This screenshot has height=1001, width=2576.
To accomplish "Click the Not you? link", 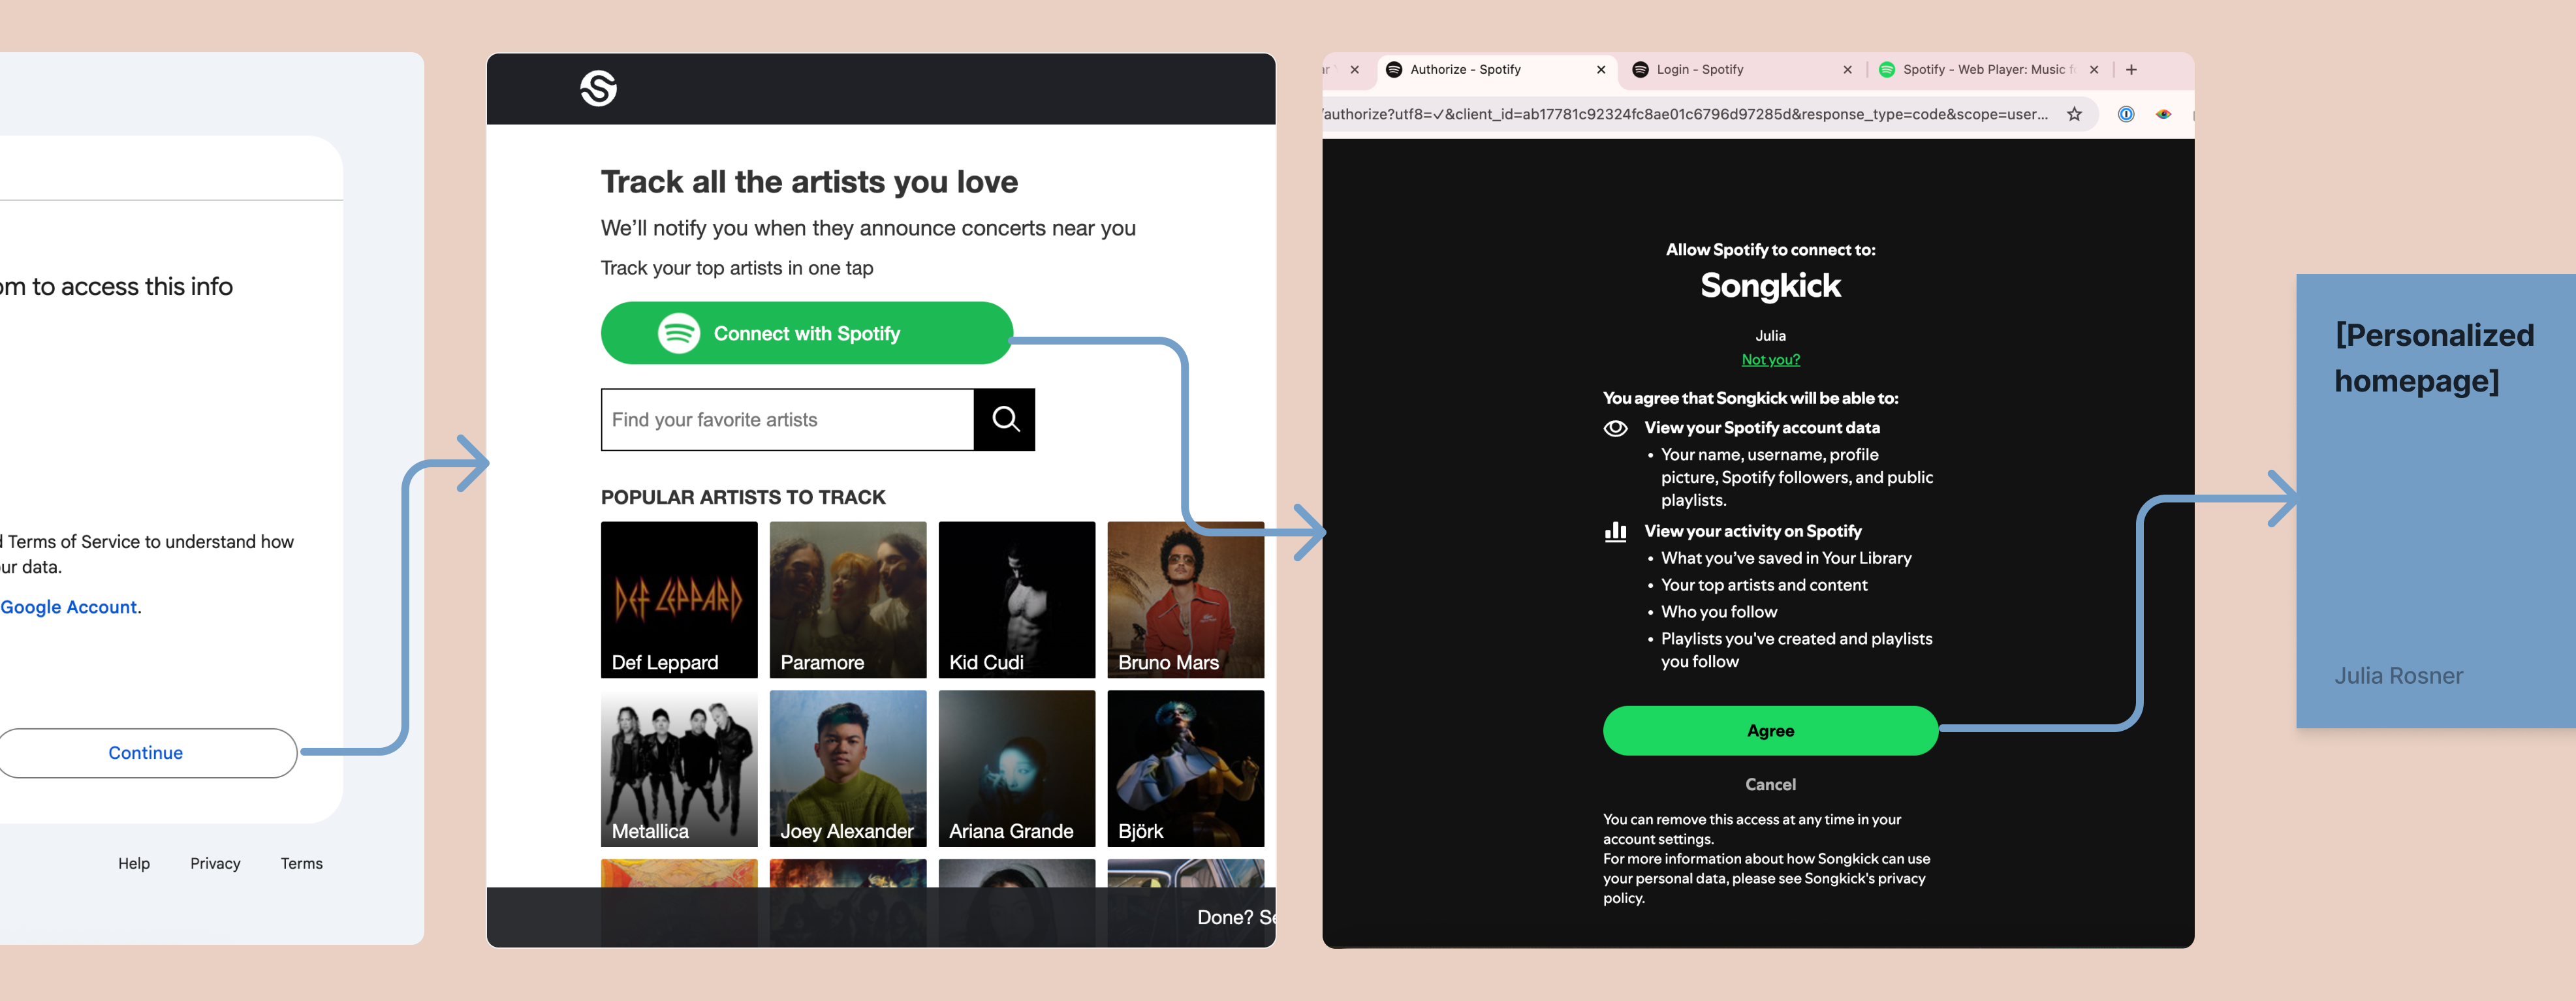I will click(x=1770, y=360).
